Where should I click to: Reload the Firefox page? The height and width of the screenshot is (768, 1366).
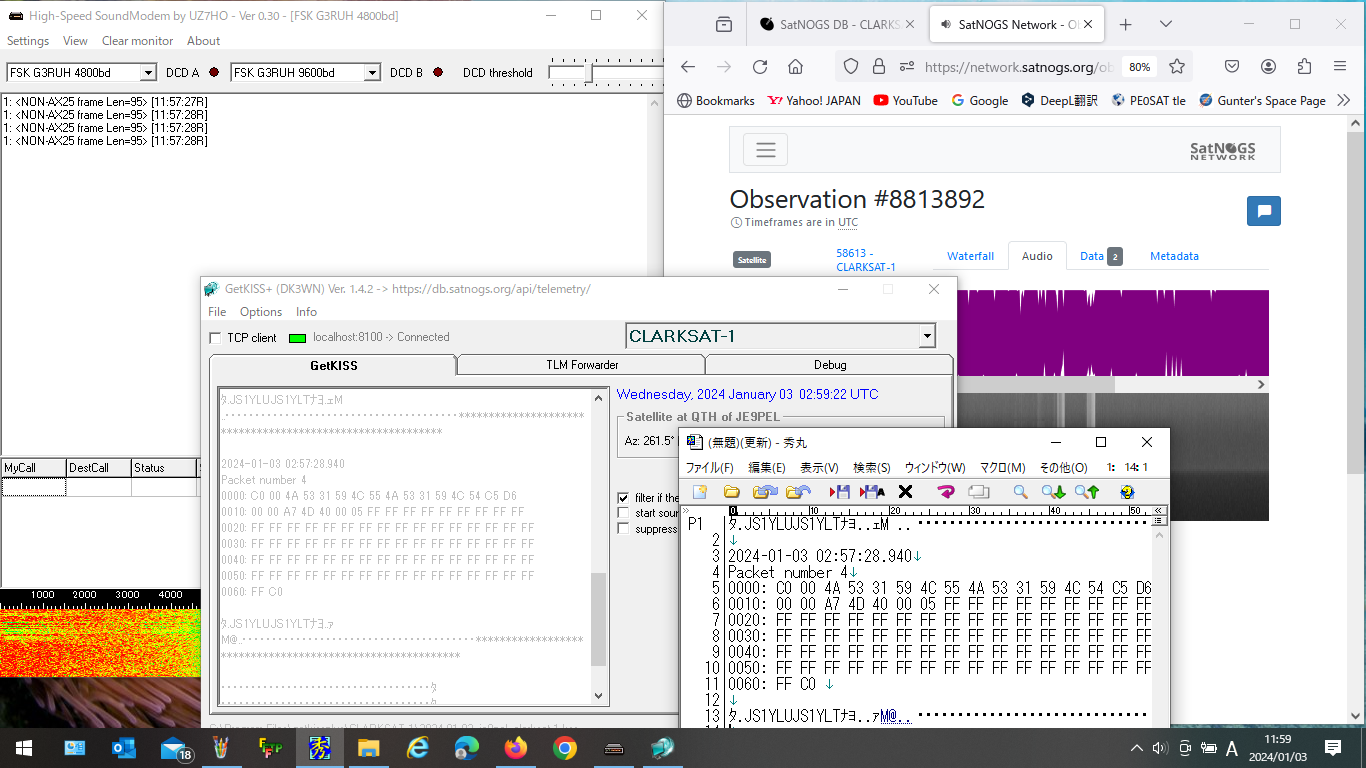click(x=760, y=67)
